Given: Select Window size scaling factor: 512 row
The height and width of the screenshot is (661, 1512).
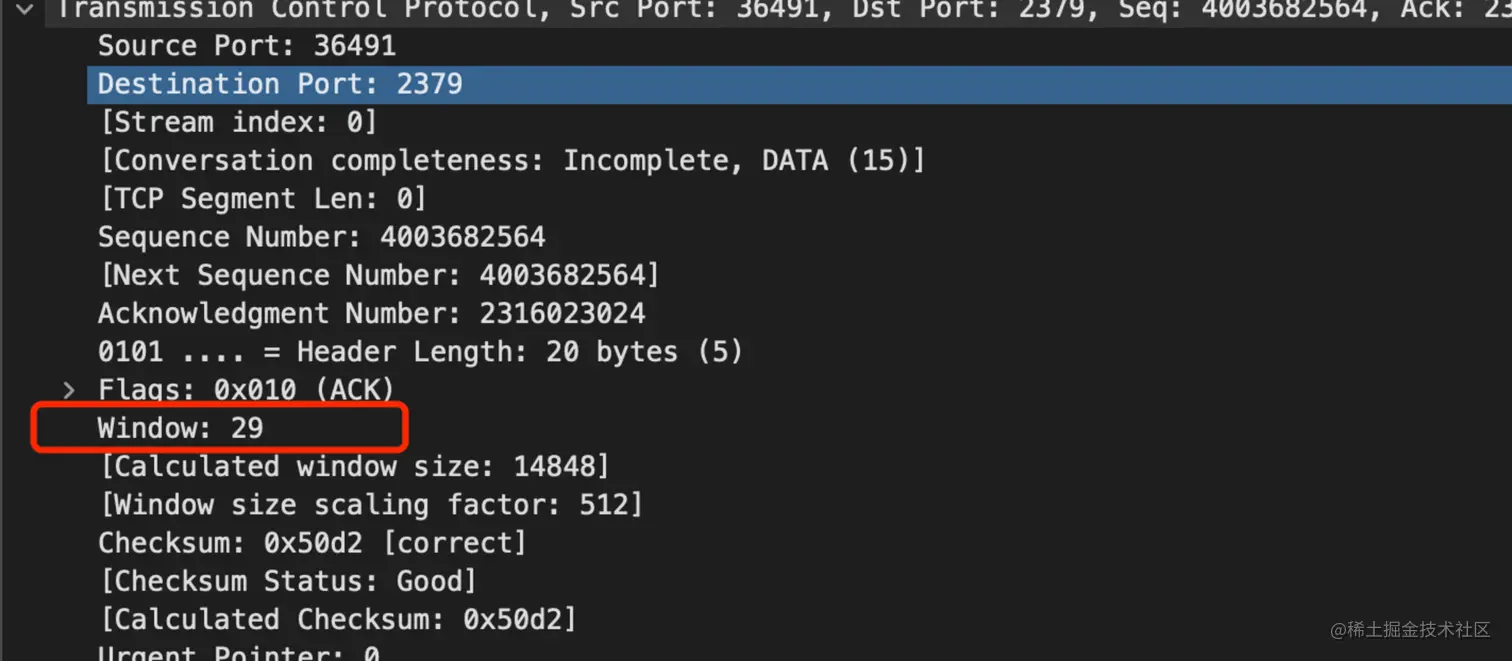Looking at the screenshot, I should pyautogui.click(x=371, y=504).
